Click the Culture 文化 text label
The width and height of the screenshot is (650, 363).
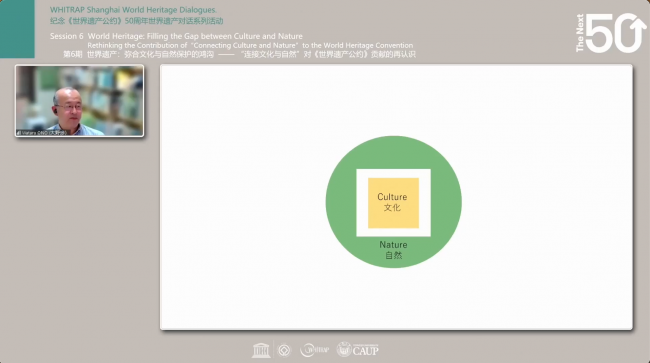click(x=392, y=202)
